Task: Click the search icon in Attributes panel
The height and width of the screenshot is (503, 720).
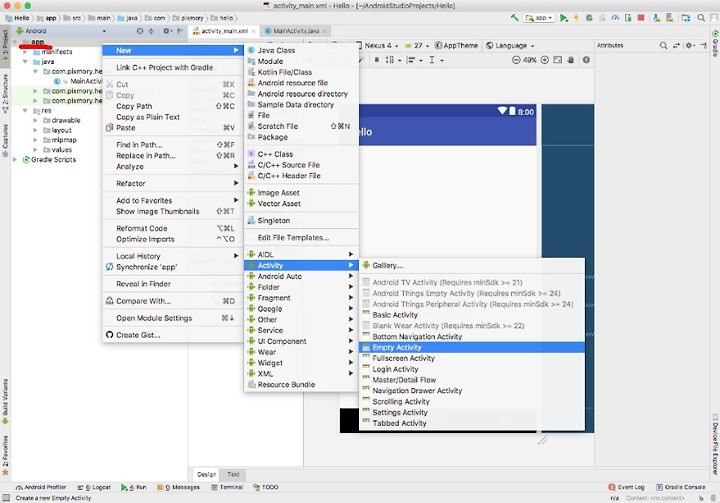Action: pos(664,45)
